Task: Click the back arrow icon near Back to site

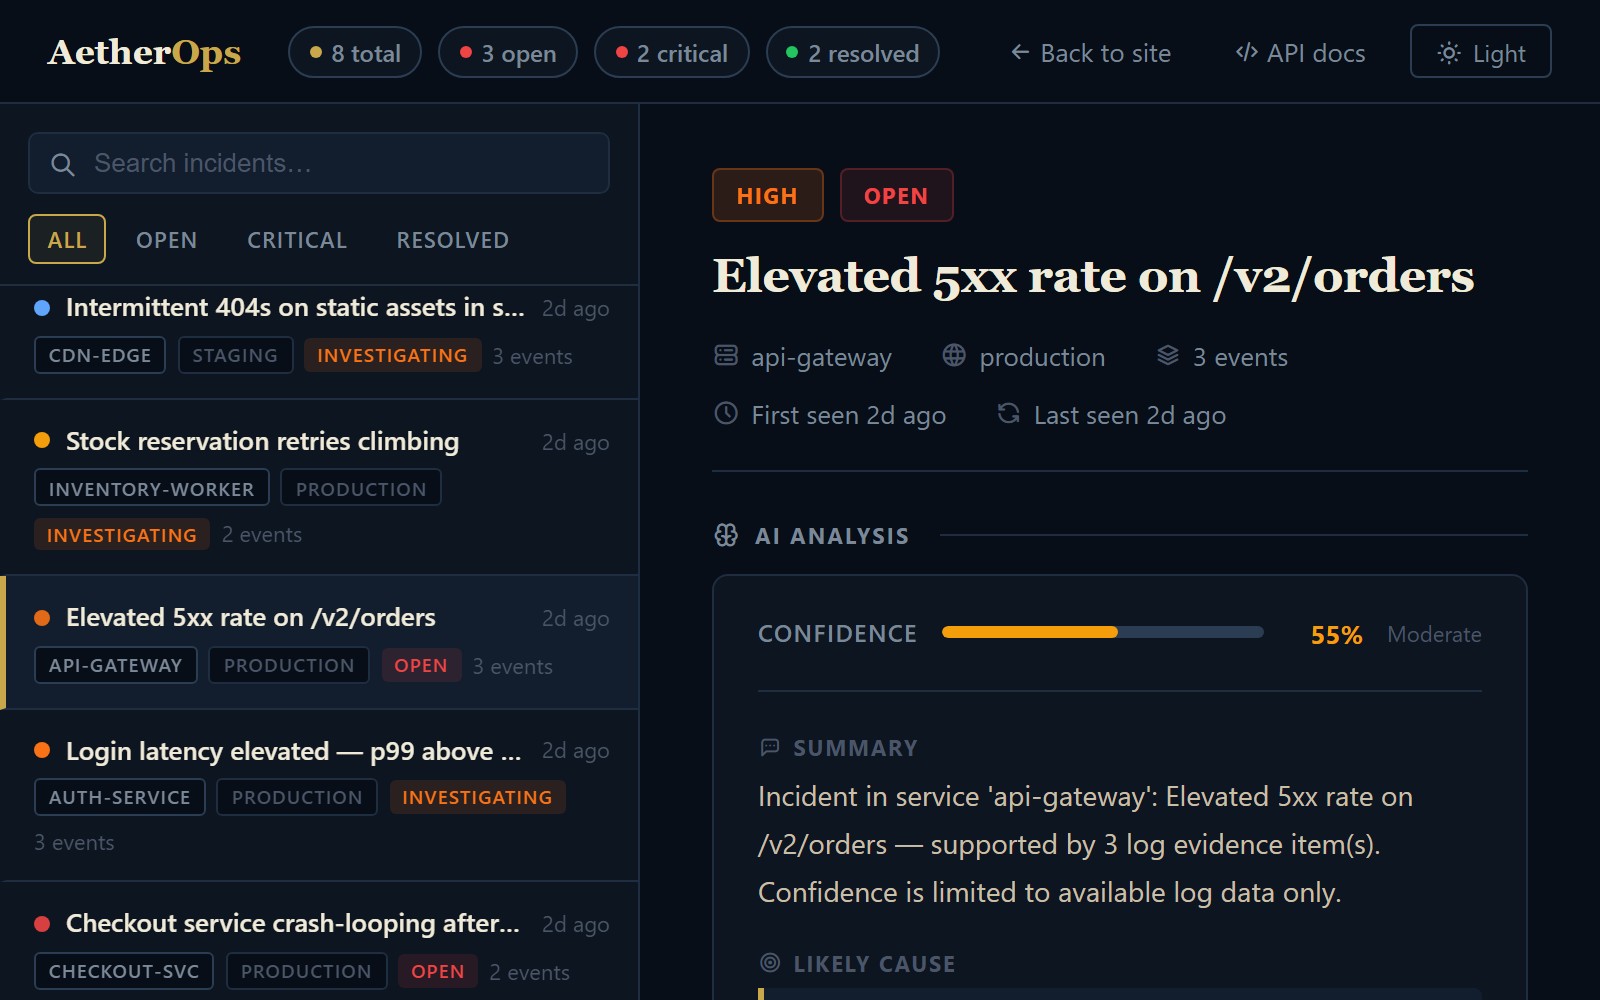Action: [1020, 52]
